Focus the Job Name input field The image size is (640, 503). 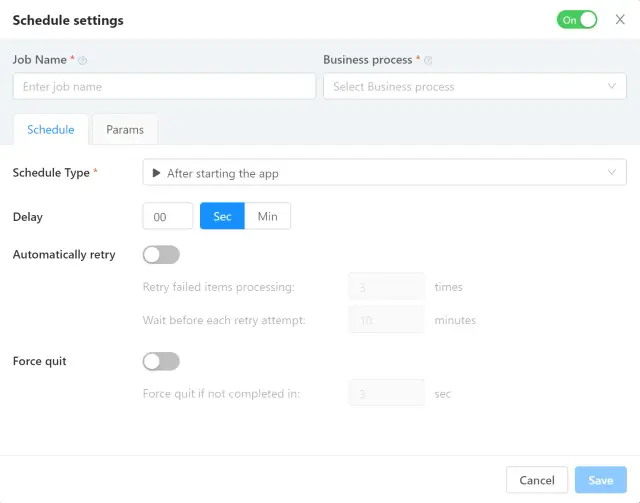coord(164,87)
